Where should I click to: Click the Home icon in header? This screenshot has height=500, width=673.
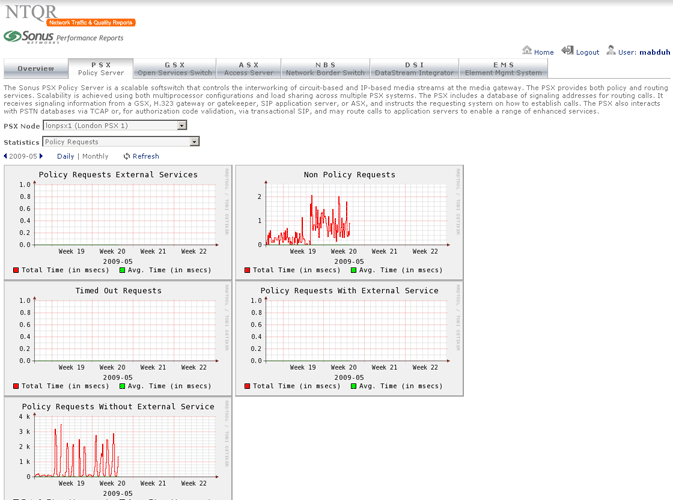tap(527, 51)
